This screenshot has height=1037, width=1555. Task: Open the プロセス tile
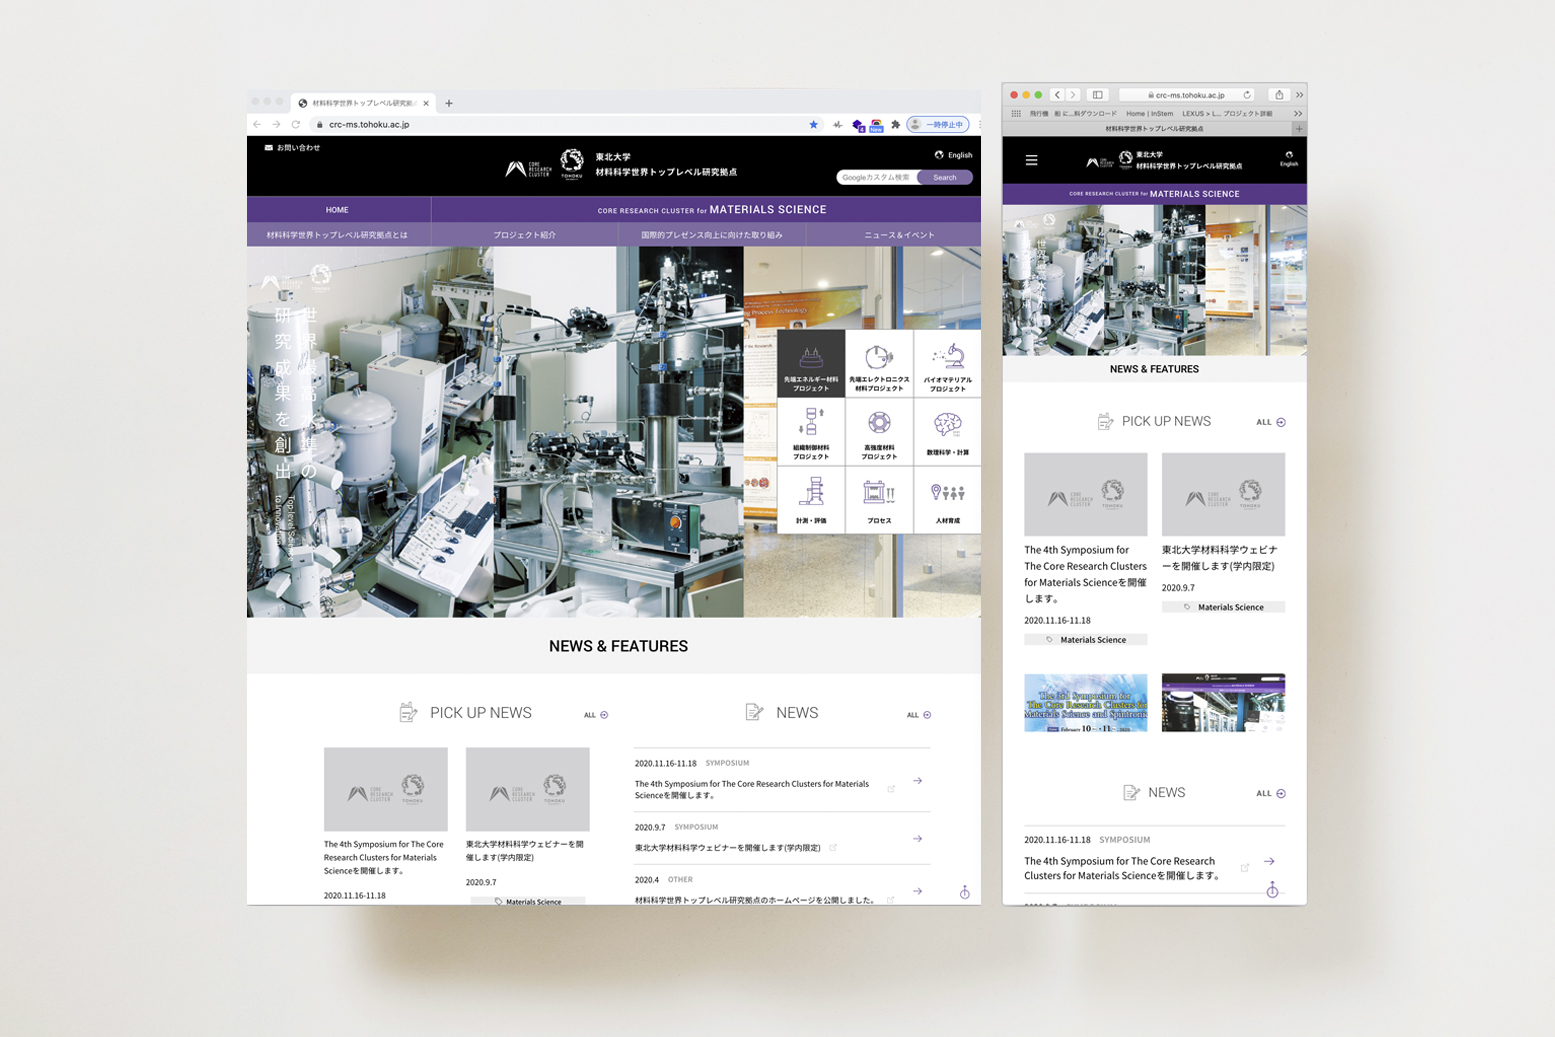point(879,500)
